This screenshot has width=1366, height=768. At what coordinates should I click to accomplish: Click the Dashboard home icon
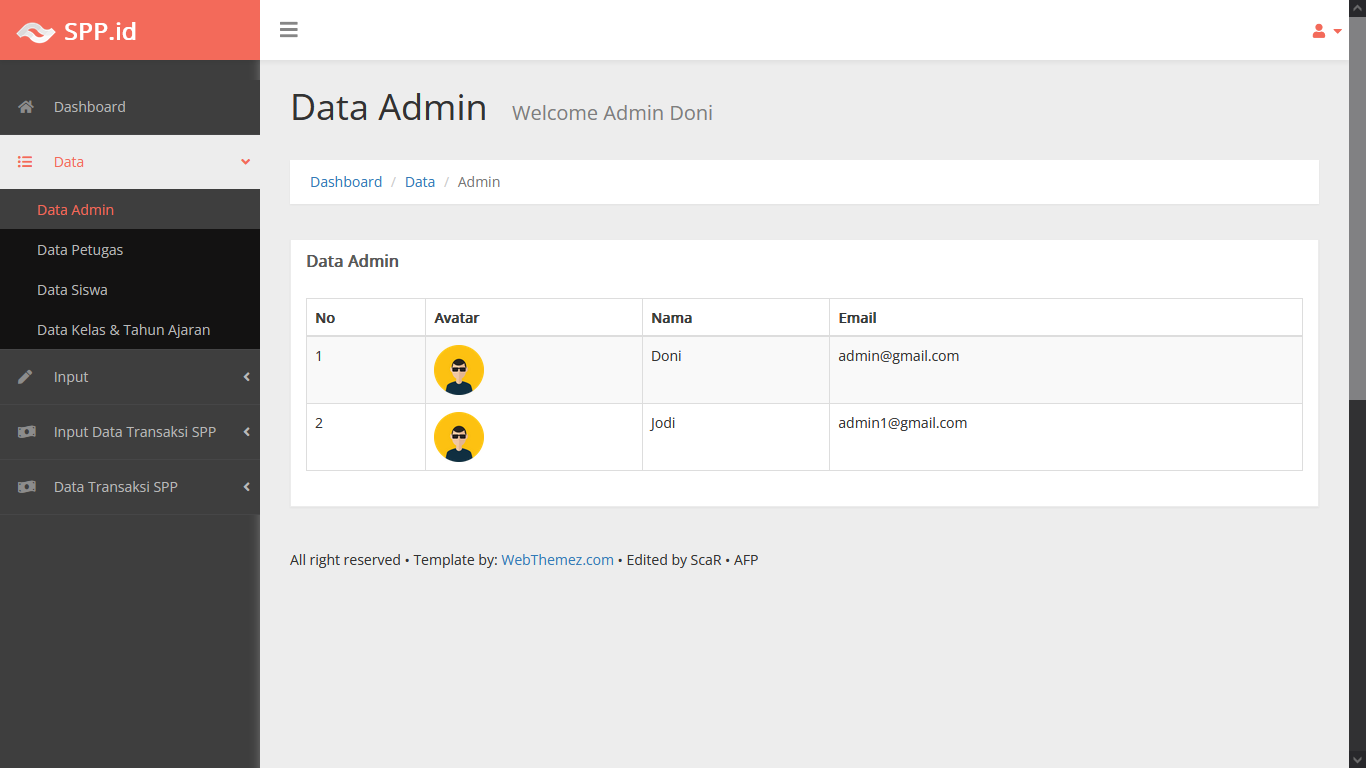pos(26,107)
